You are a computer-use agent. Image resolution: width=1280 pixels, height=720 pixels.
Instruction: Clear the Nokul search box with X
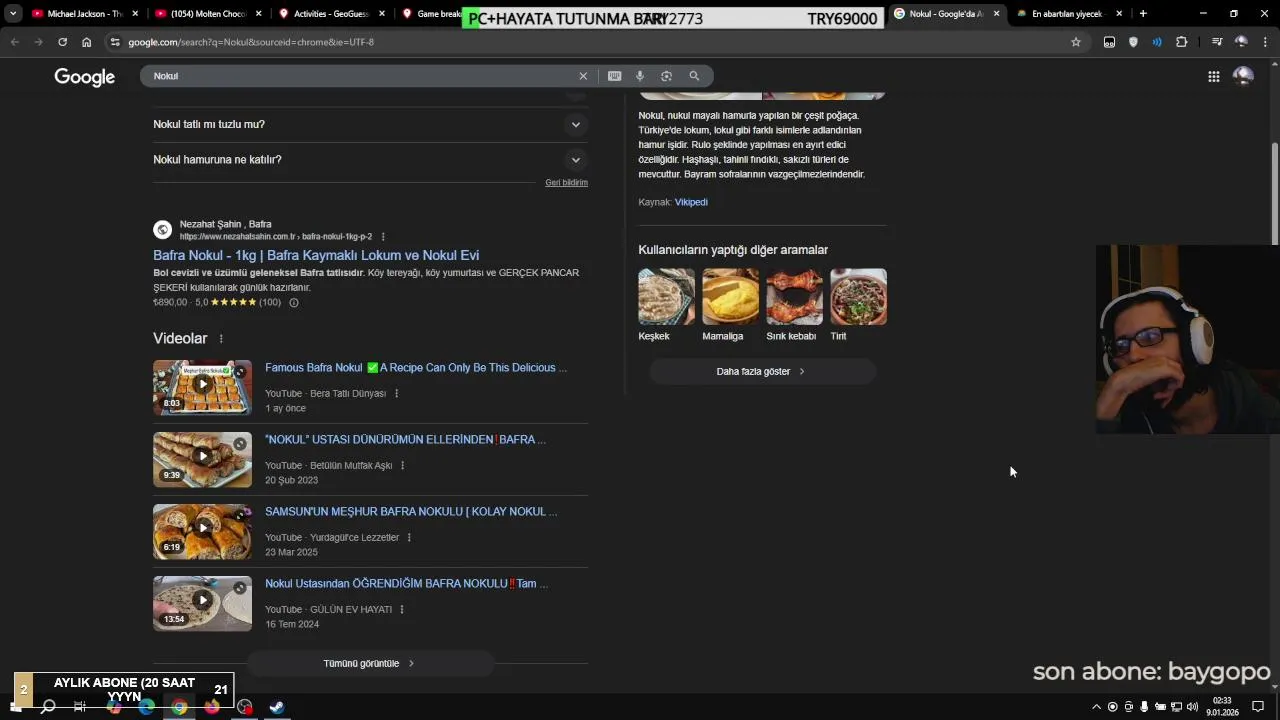pyautogui.click(x=583, y=76)
